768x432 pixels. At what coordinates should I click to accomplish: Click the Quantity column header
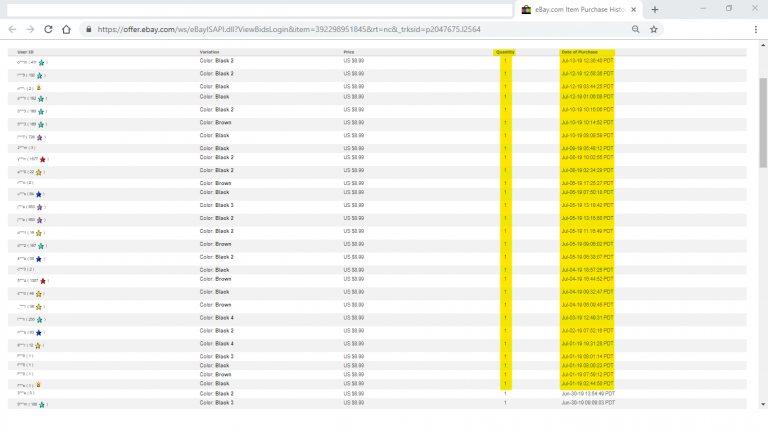[x=505, y=52]
